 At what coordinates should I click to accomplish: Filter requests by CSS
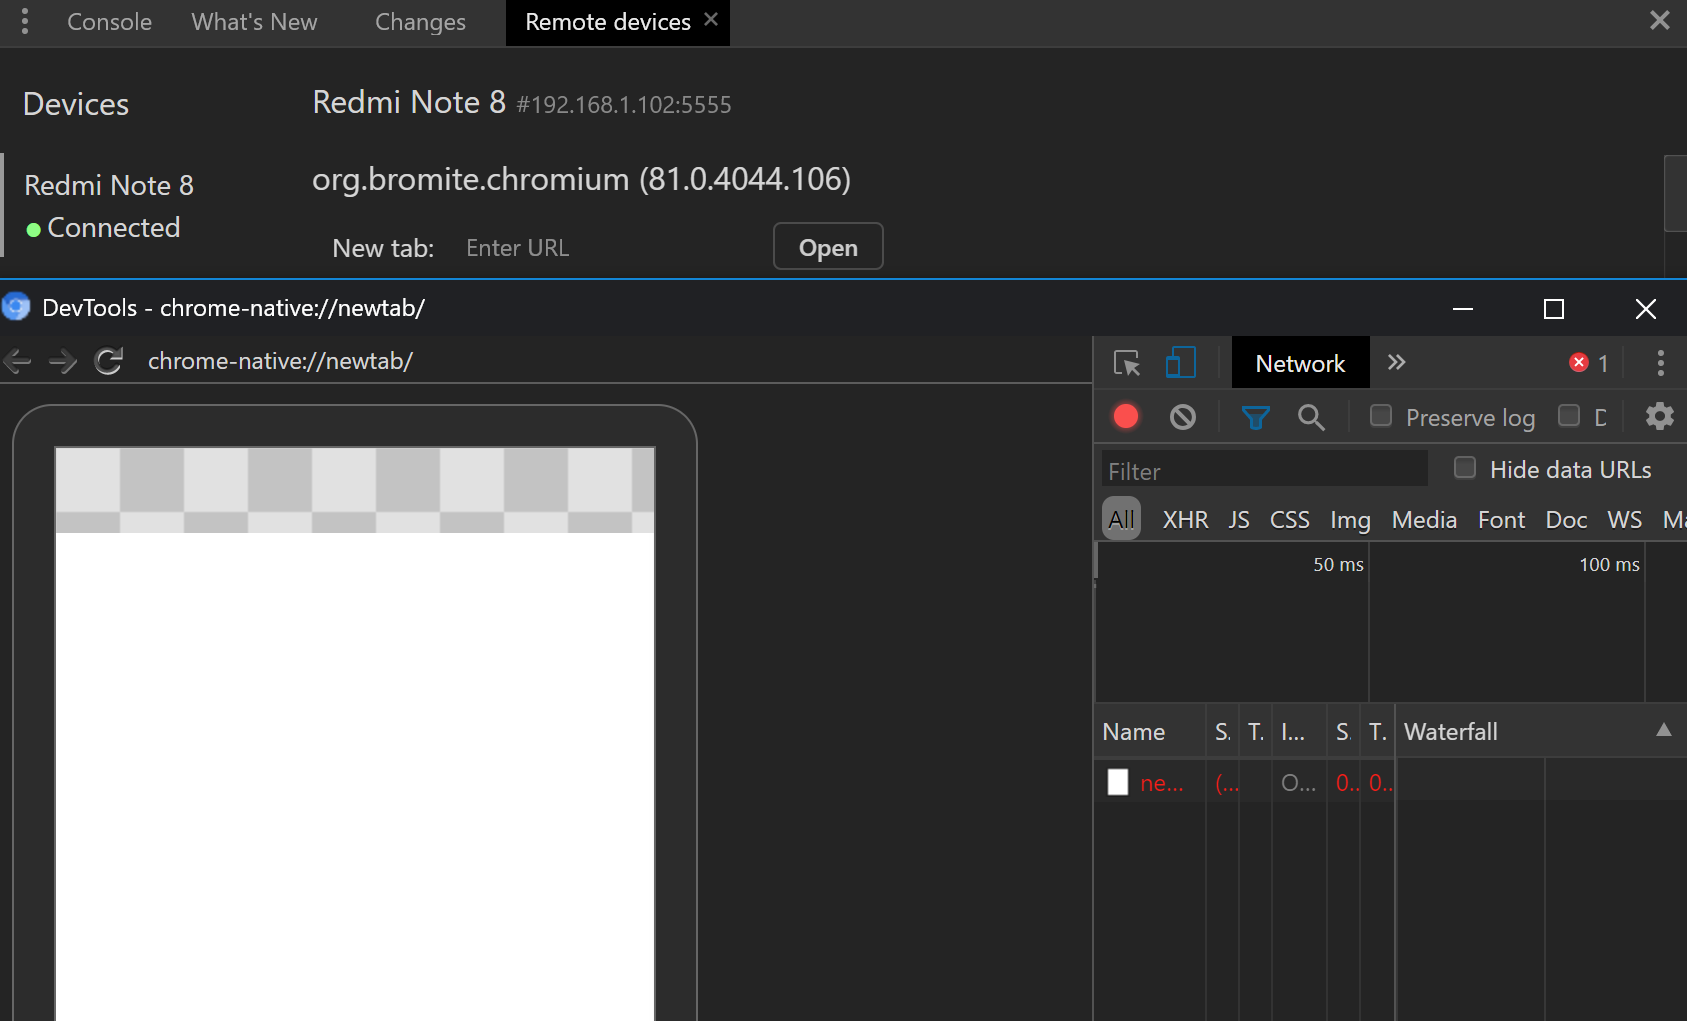(x=1289, y=520)
